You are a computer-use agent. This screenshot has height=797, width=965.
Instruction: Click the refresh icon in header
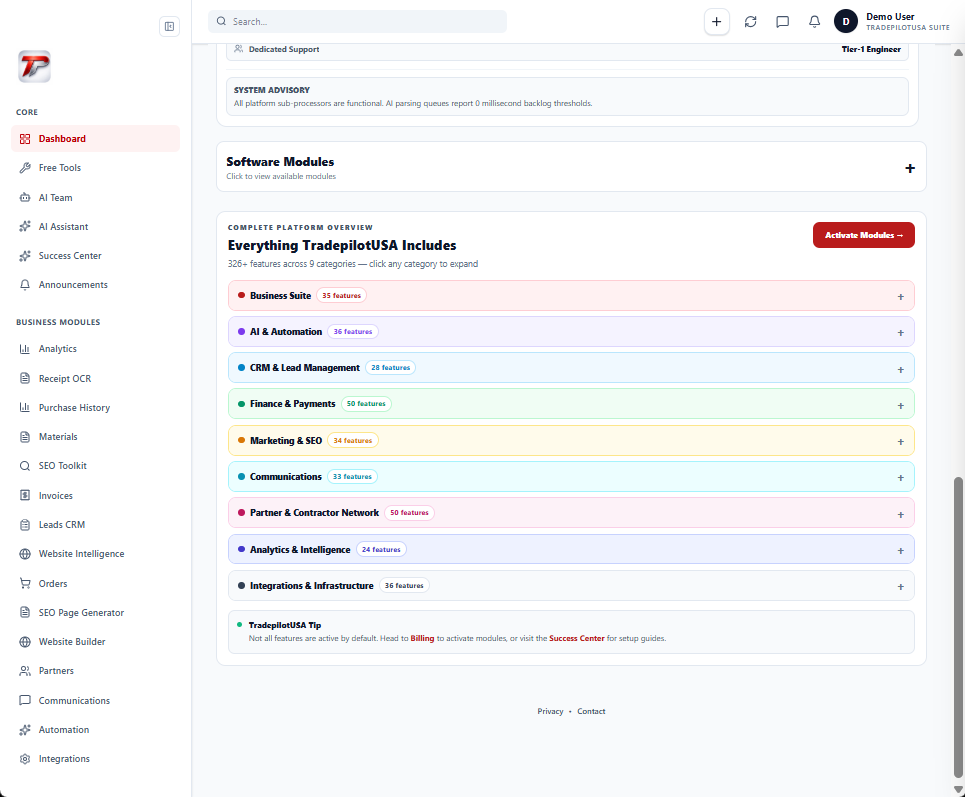point(750,22)
